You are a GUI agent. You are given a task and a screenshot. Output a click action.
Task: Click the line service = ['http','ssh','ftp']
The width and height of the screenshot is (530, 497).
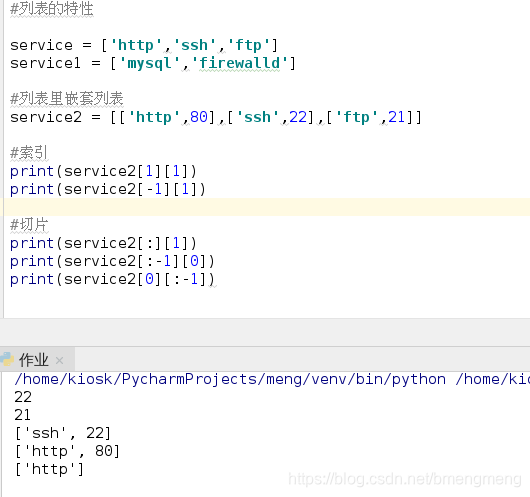144,45
